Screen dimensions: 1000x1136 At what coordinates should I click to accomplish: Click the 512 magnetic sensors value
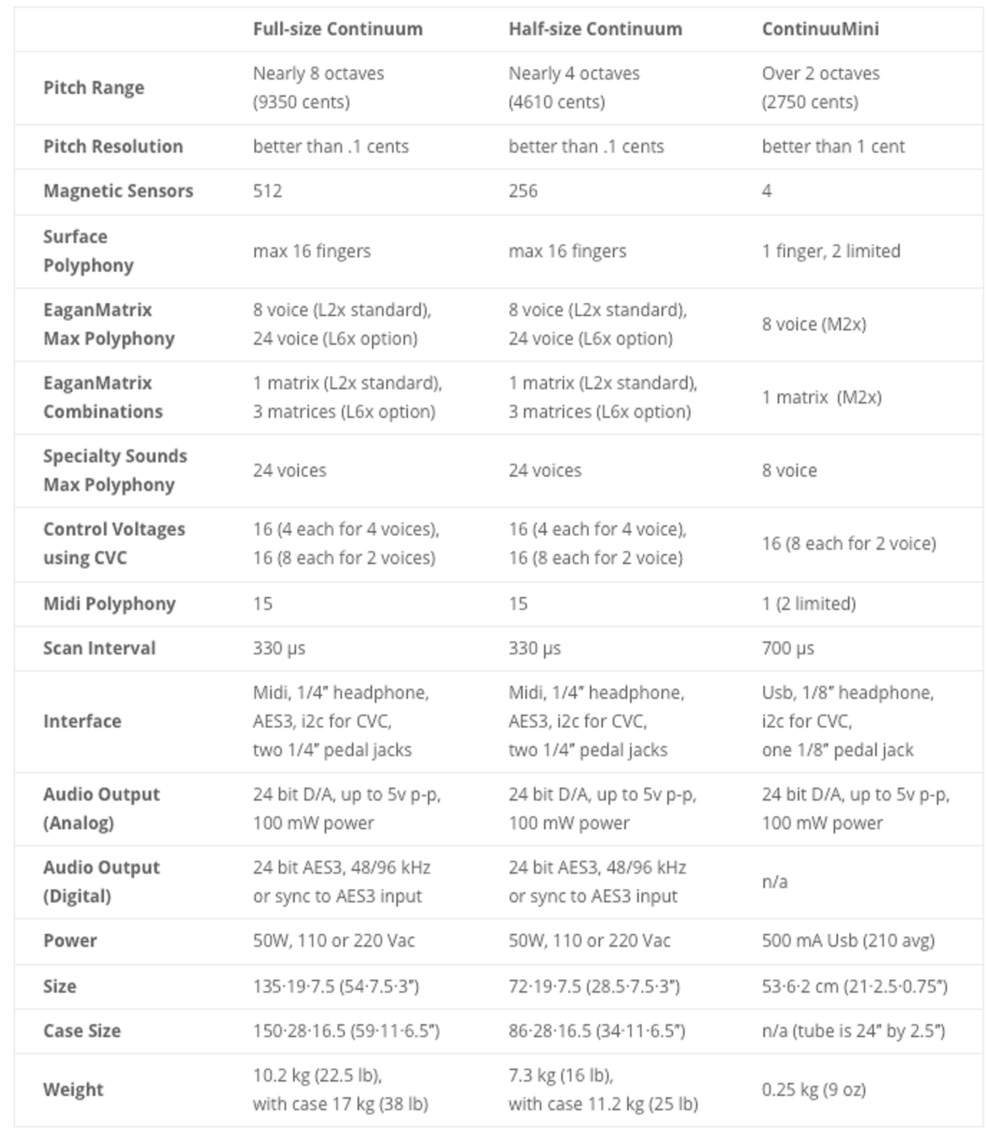click(x=267, y=191)
